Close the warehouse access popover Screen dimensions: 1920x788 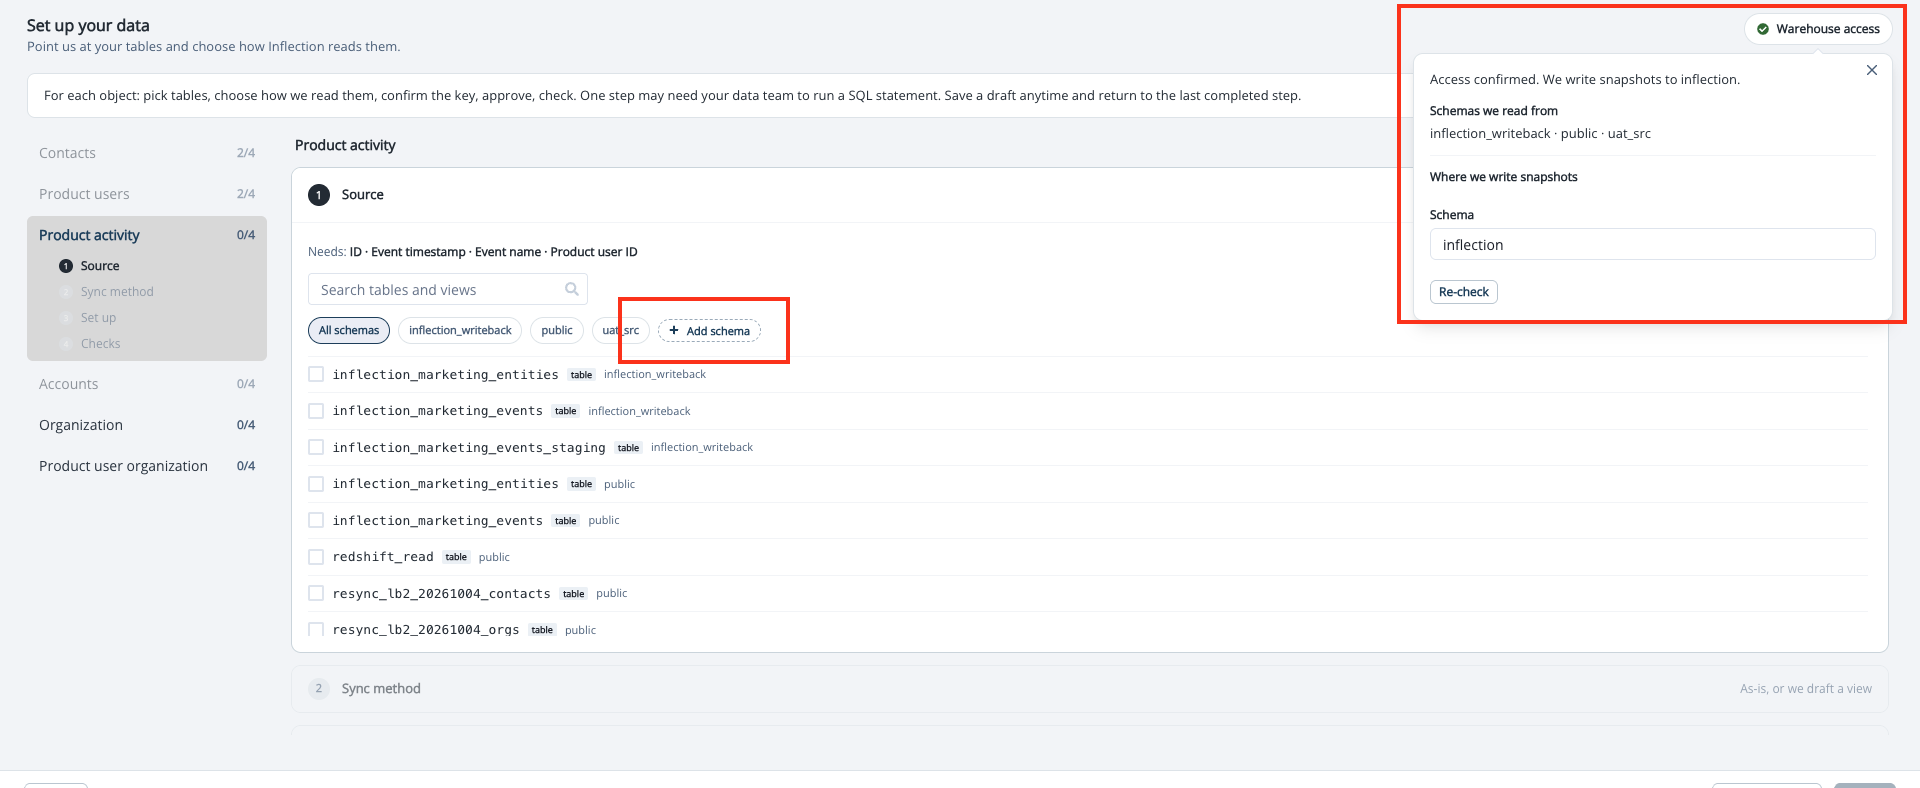[x=1872, y=70]
